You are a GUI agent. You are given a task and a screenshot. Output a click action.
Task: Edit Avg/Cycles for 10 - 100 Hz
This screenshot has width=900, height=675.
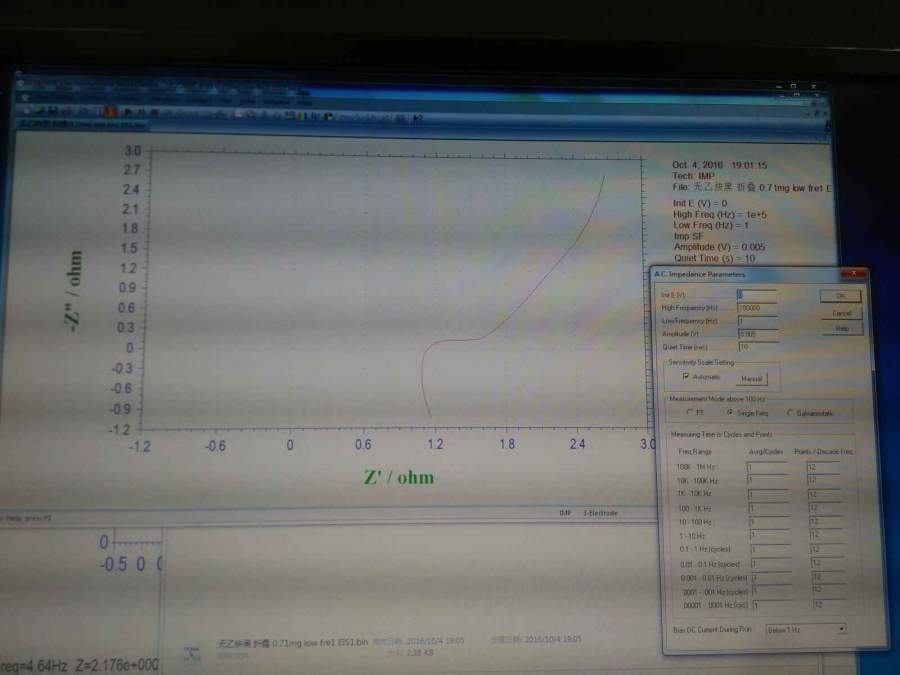(769, 522)
